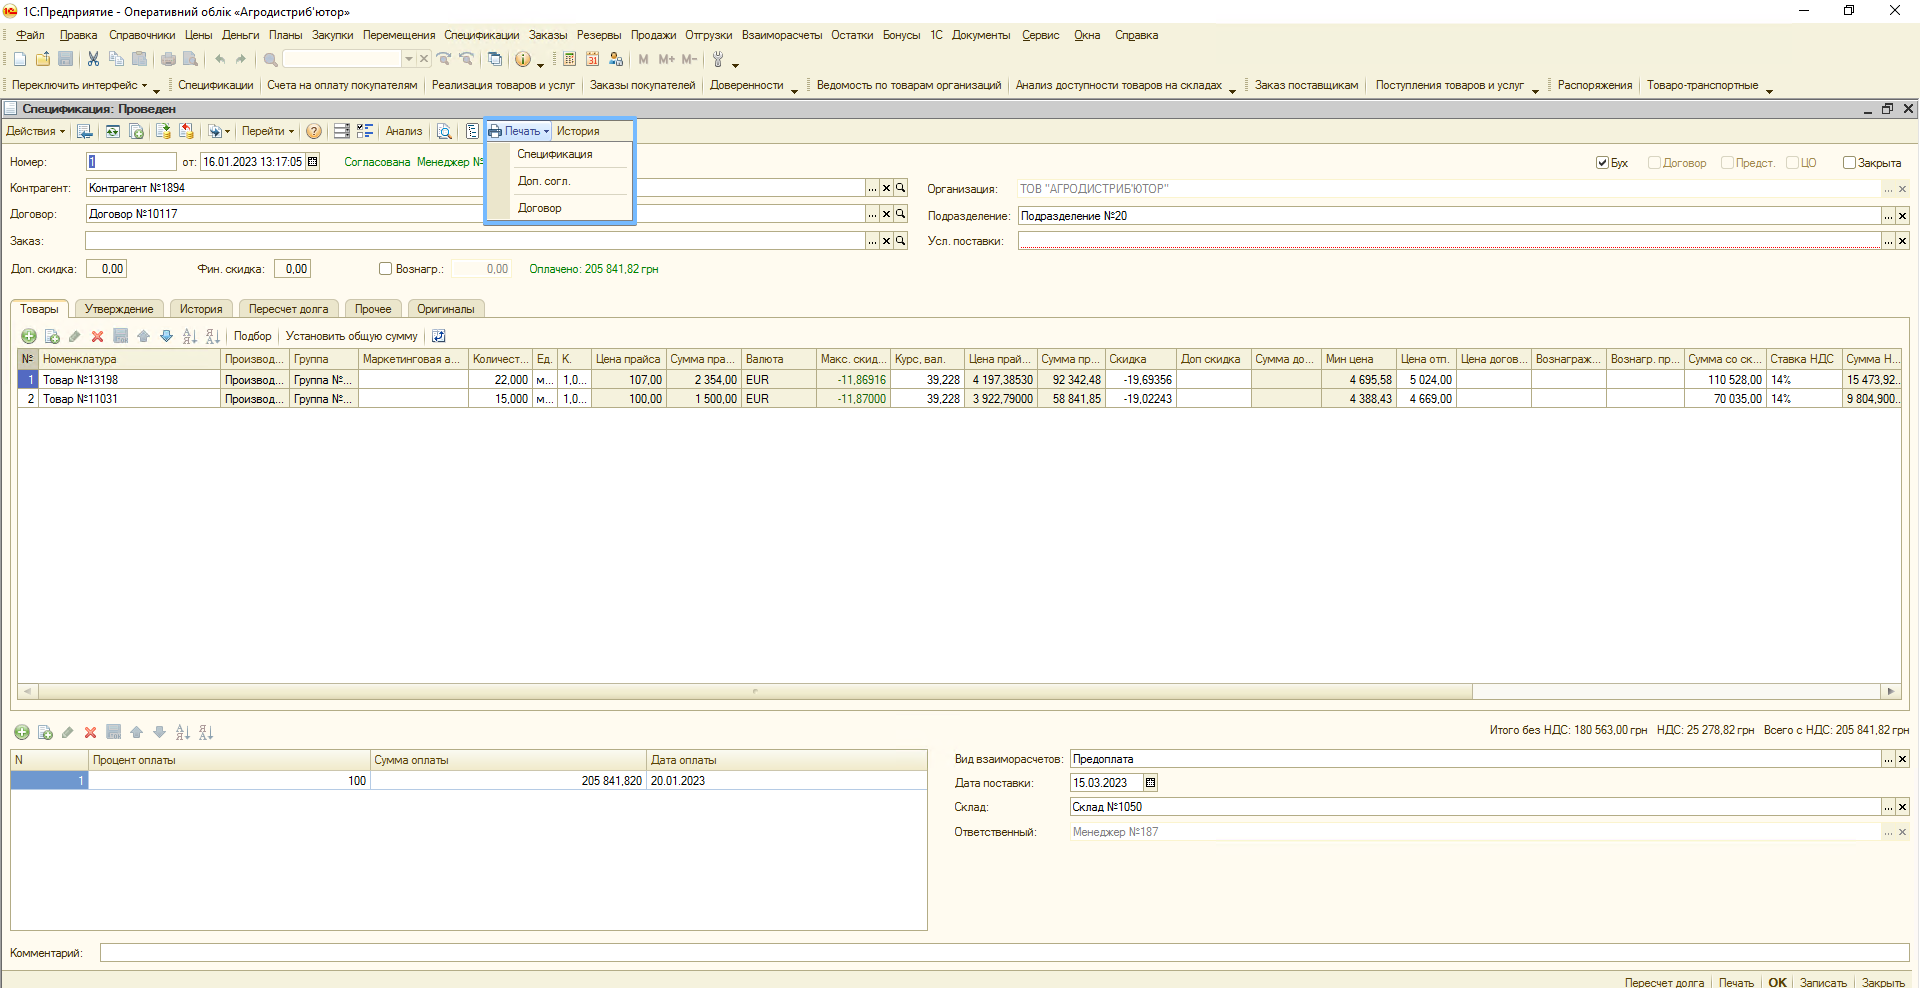Select Договор in the Печать menu
This screenshot has width=1920, height=988.
click(540, 208)
